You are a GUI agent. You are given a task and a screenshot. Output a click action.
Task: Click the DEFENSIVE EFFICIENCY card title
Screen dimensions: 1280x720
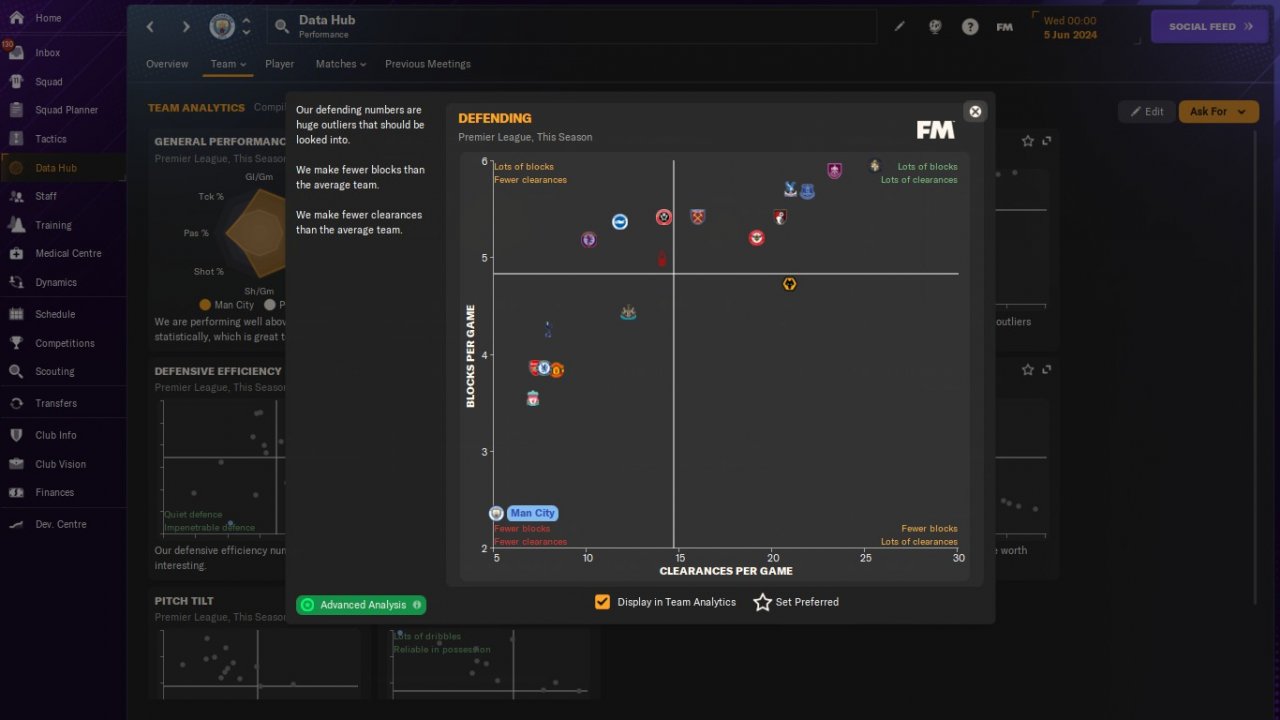click(218, 371)
